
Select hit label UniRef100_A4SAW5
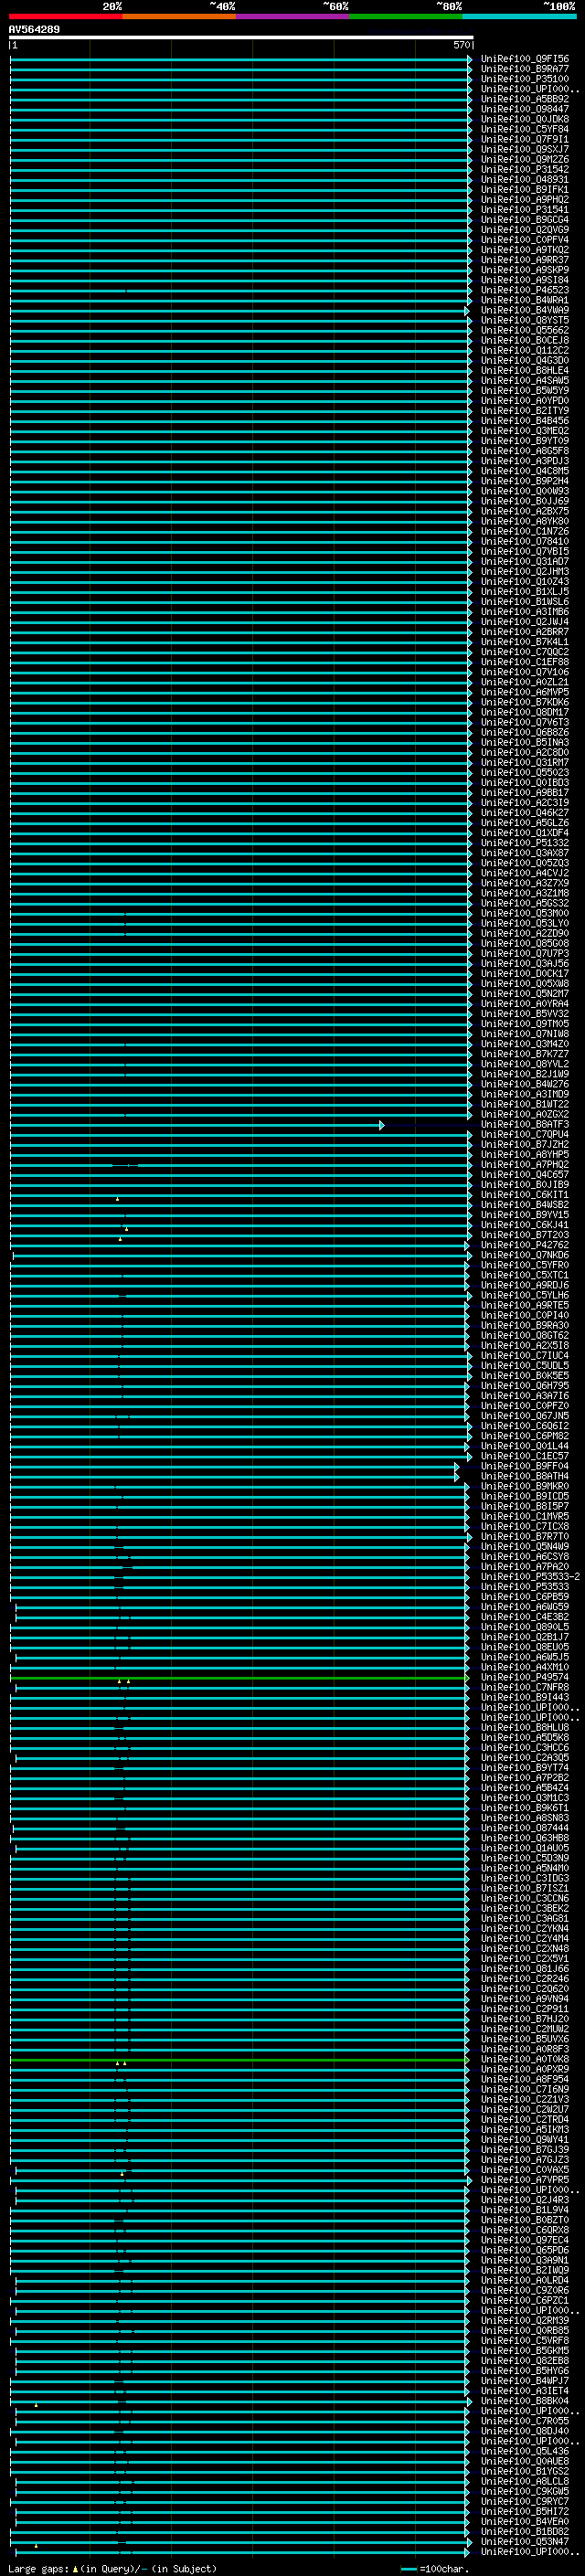[x=525, y=380]
